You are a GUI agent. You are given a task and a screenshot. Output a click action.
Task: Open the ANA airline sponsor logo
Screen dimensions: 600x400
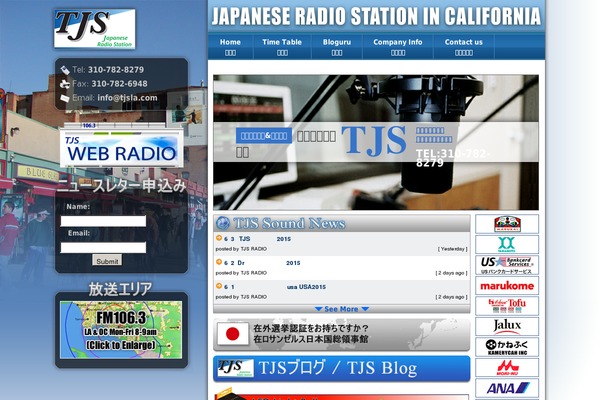click(x=507, y=388)
